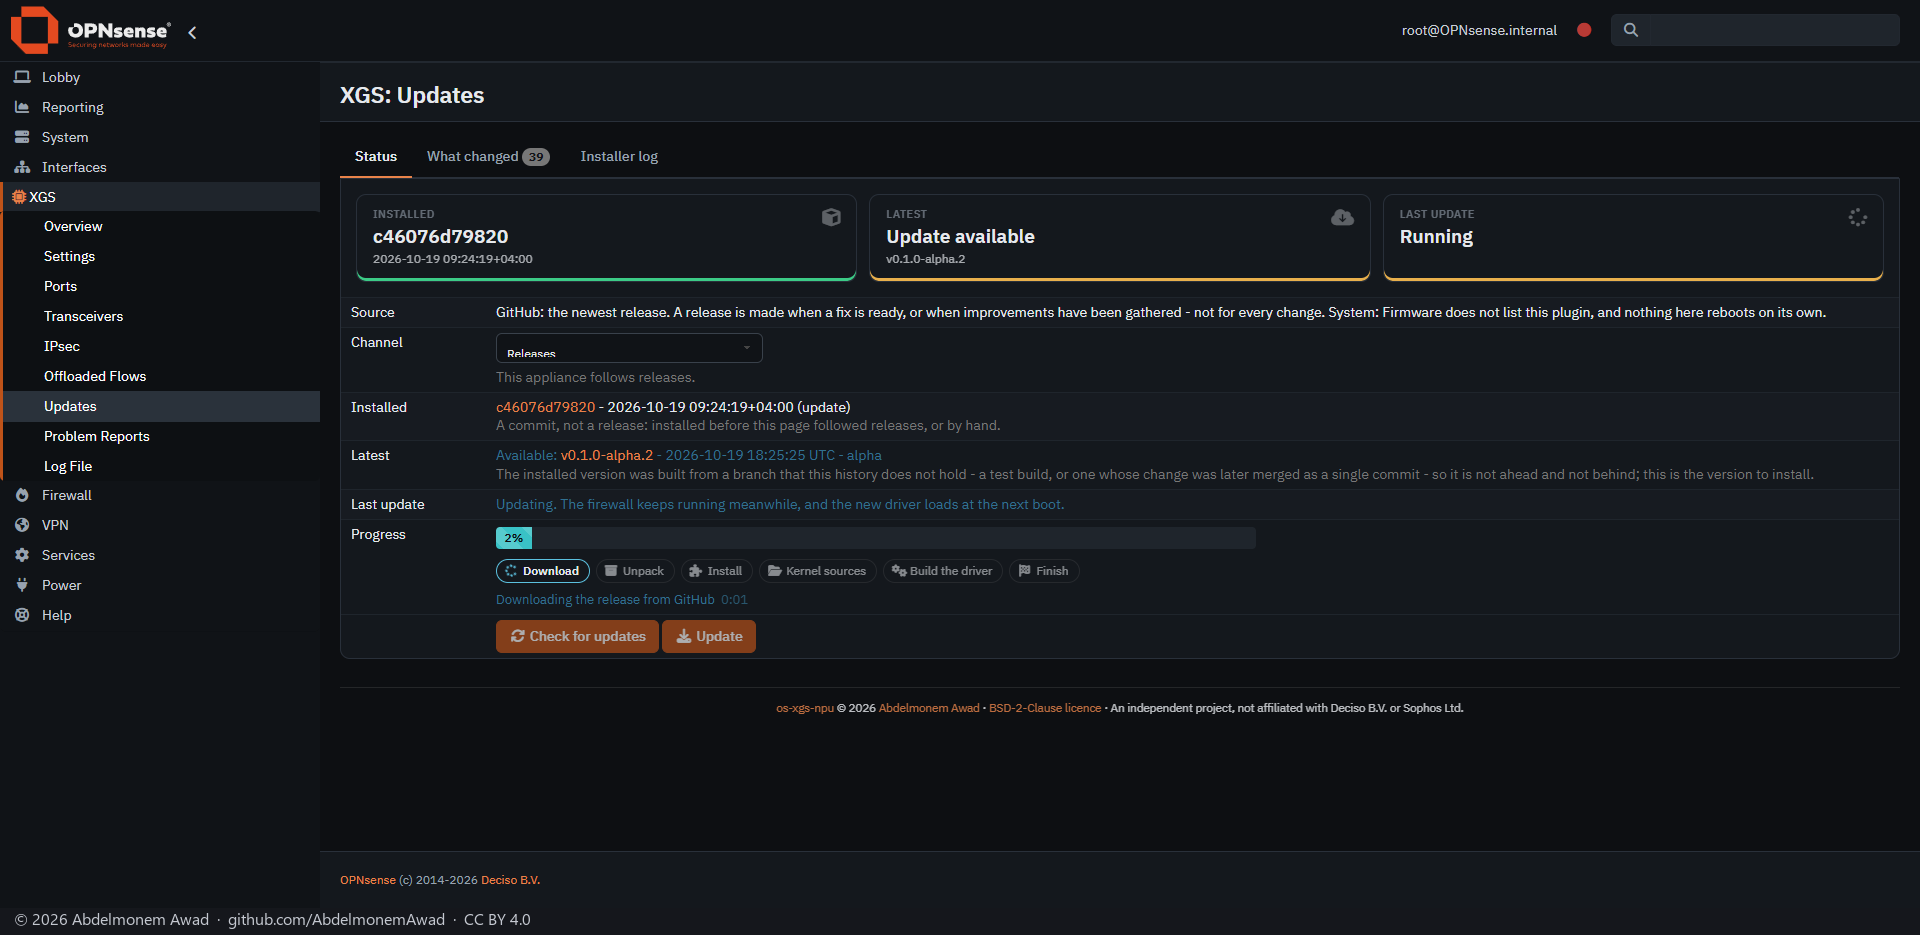The image size is (1920, 935).
Task: Open the Channel Releases dropdown
Action: (x=629, y=348)
